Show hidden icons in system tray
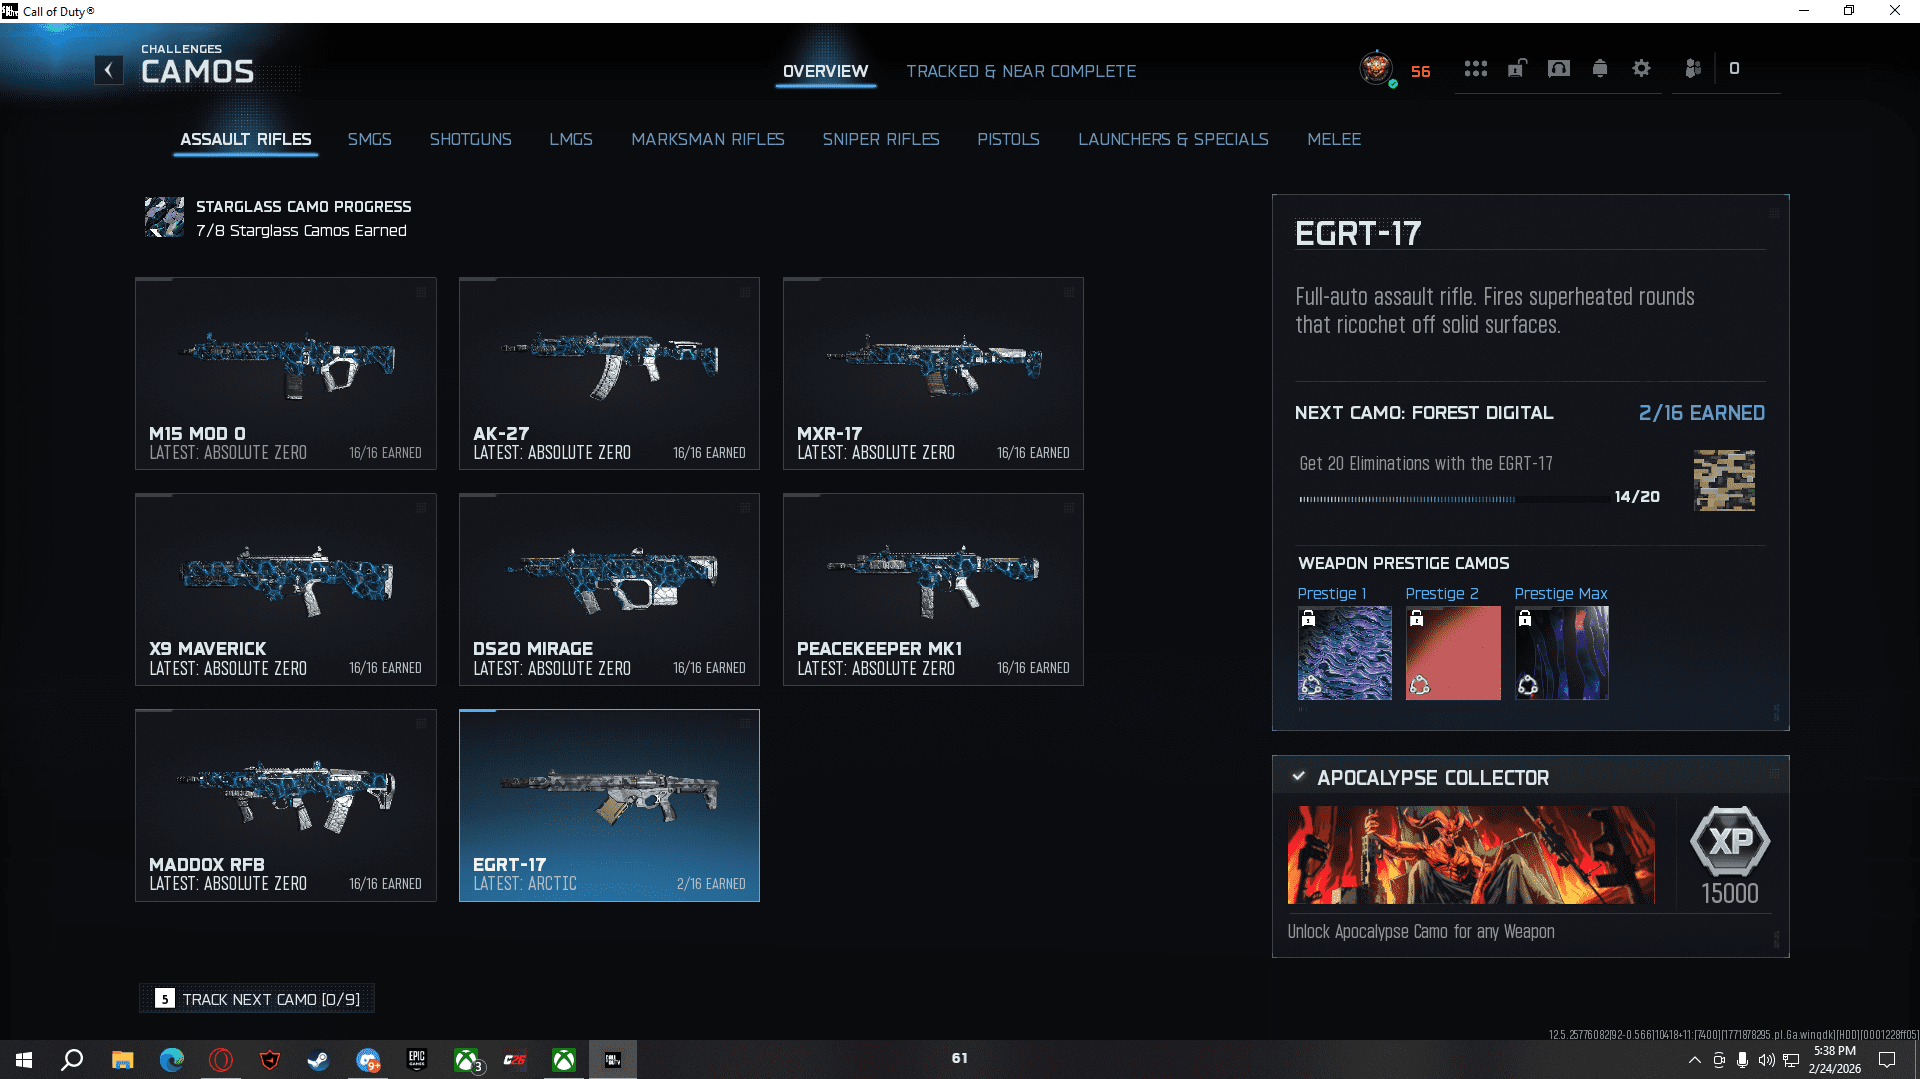Image resolution: width=1920 pixels, height=1079 pixels. tap(1694, 1060)
